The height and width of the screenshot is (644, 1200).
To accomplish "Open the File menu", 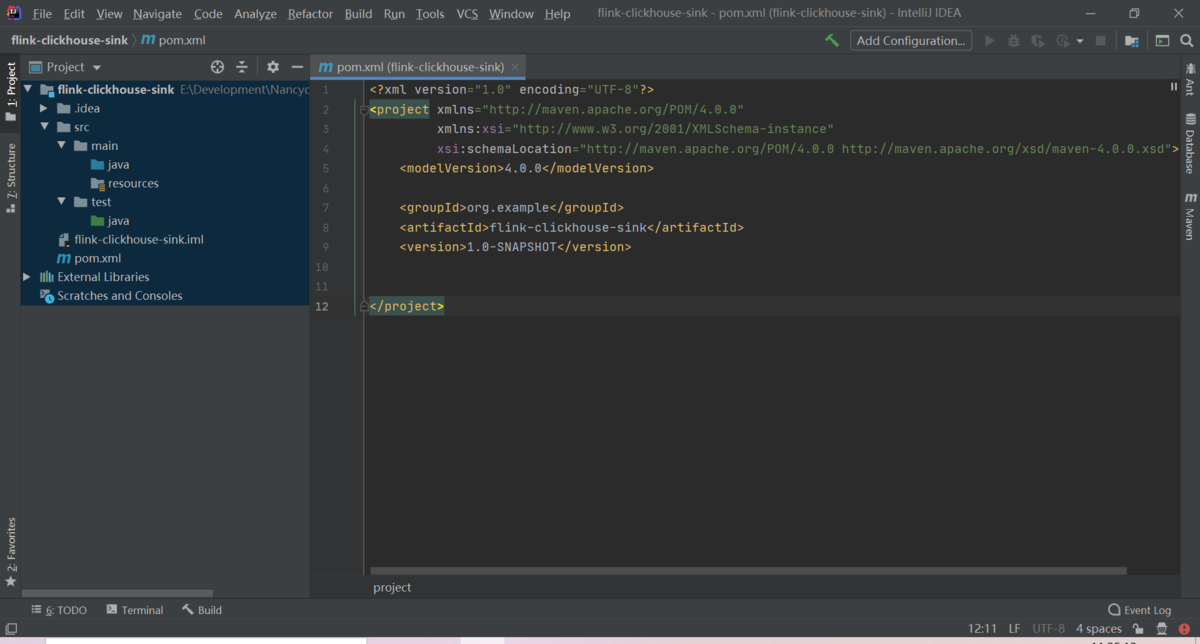I will pyautogui.click(x=42, y=14).
